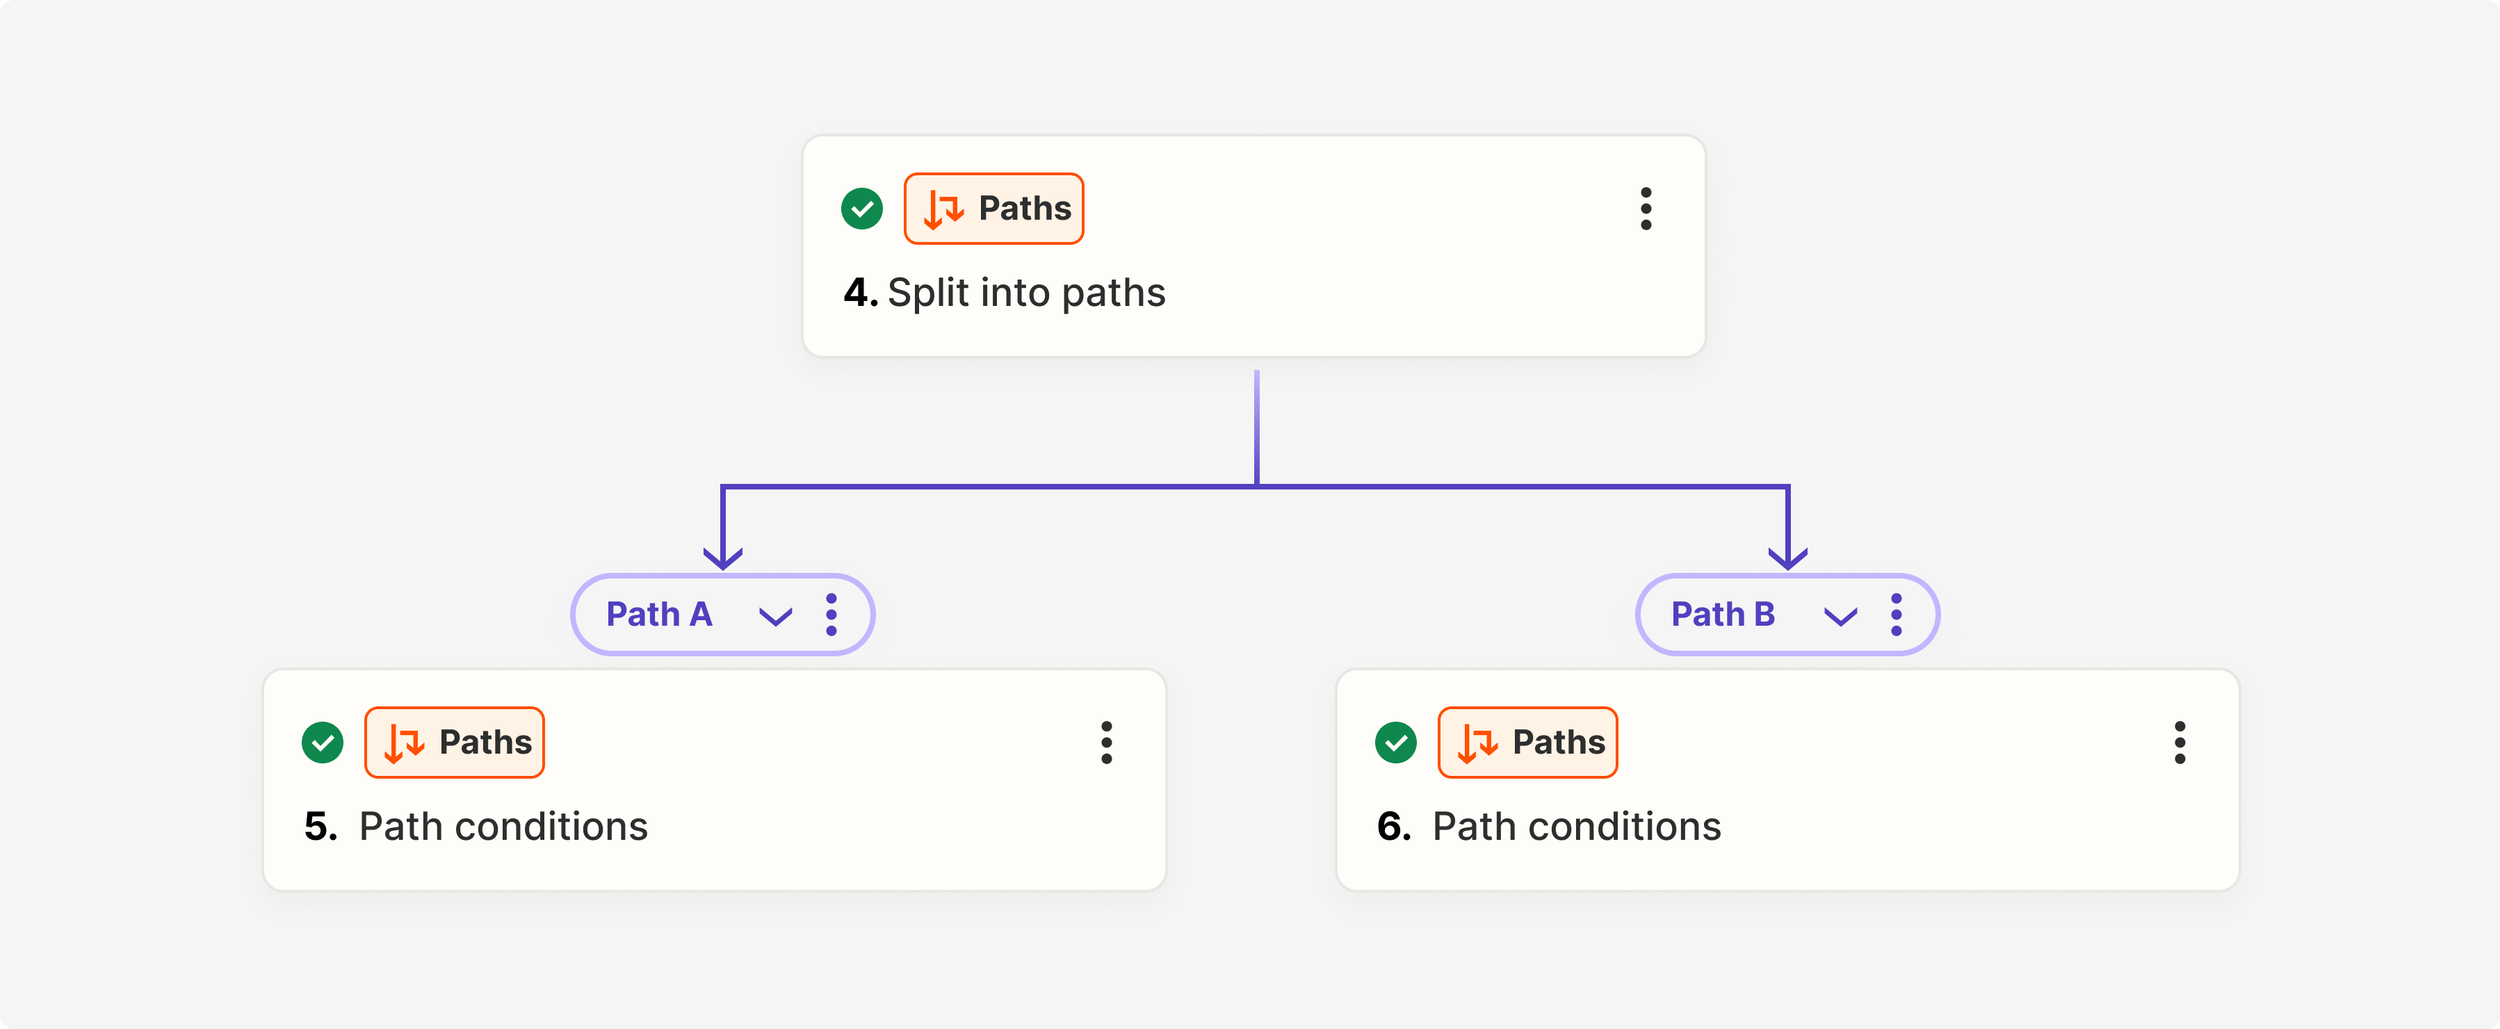Click green checkmark on step 6
The height and width of the screenshot is (1029, 2500).
1396,743
